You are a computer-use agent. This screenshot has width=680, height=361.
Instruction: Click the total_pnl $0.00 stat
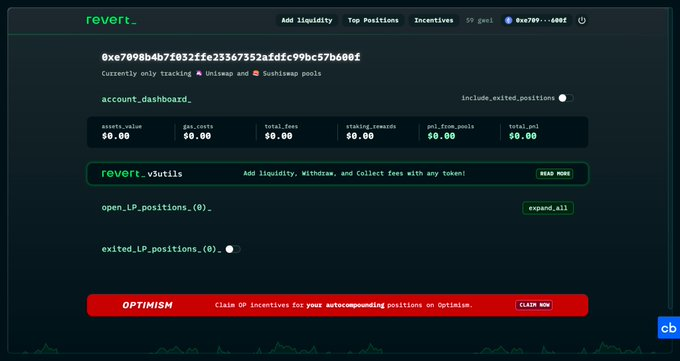pyautogui.click(x=523, y=132)
